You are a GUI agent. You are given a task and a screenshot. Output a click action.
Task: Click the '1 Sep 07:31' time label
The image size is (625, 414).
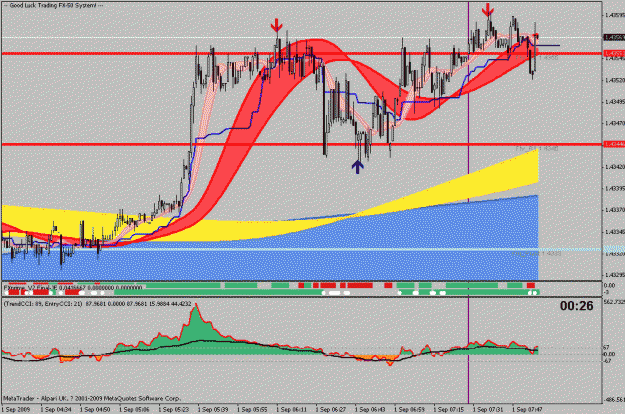(x=488, y=409)
